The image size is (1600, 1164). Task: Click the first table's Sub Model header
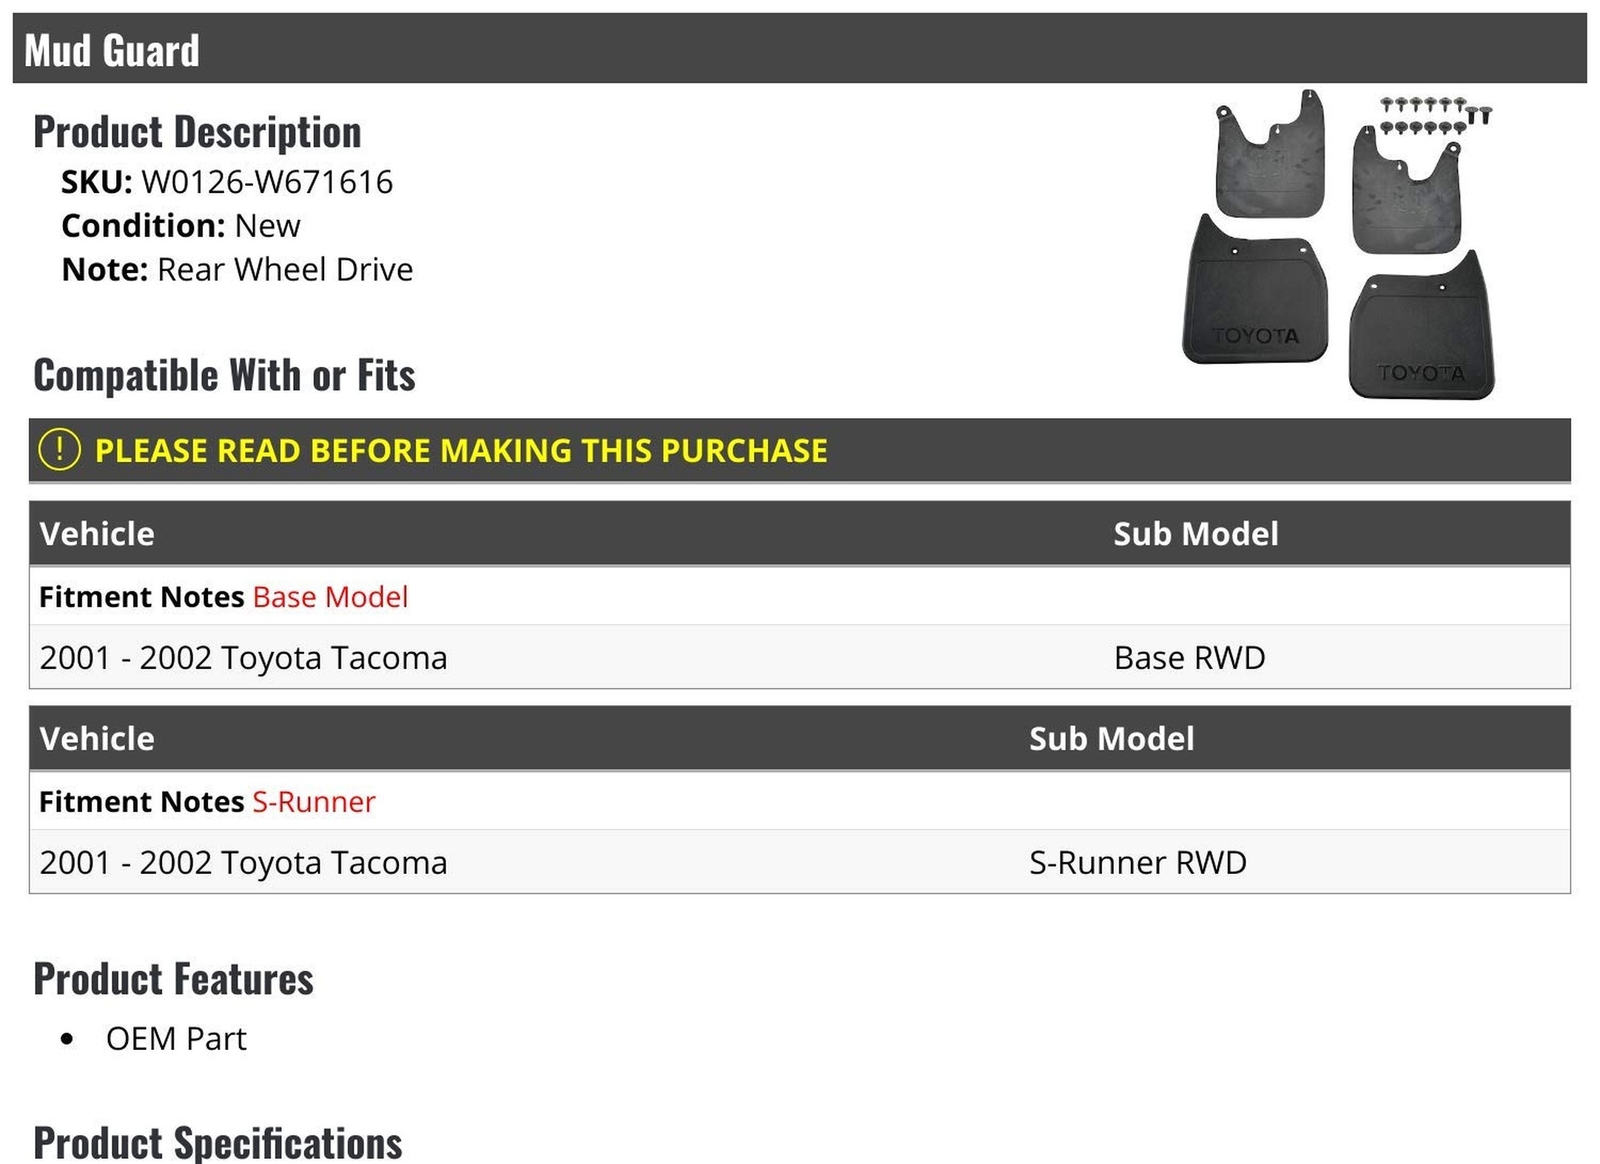pyautogui.click(x=1196, y=534)
